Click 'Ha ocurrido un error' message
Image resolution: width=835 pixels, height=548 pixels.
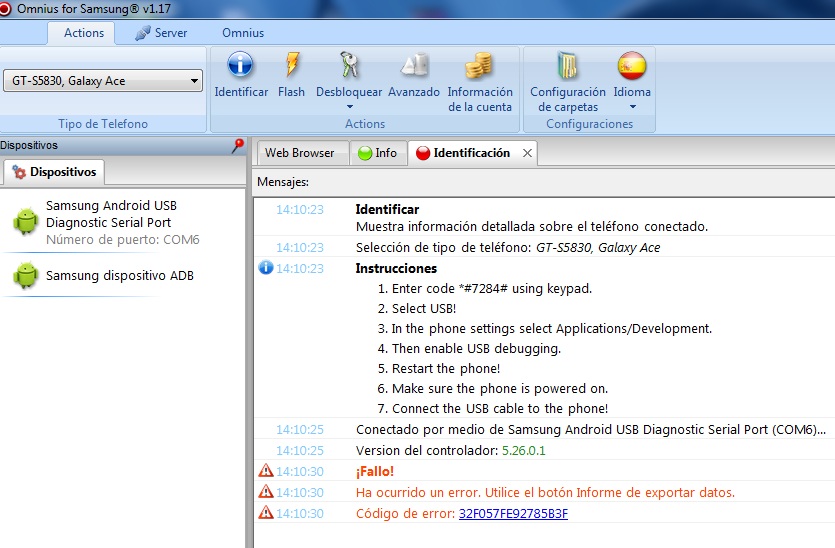[x=545, y=493]
